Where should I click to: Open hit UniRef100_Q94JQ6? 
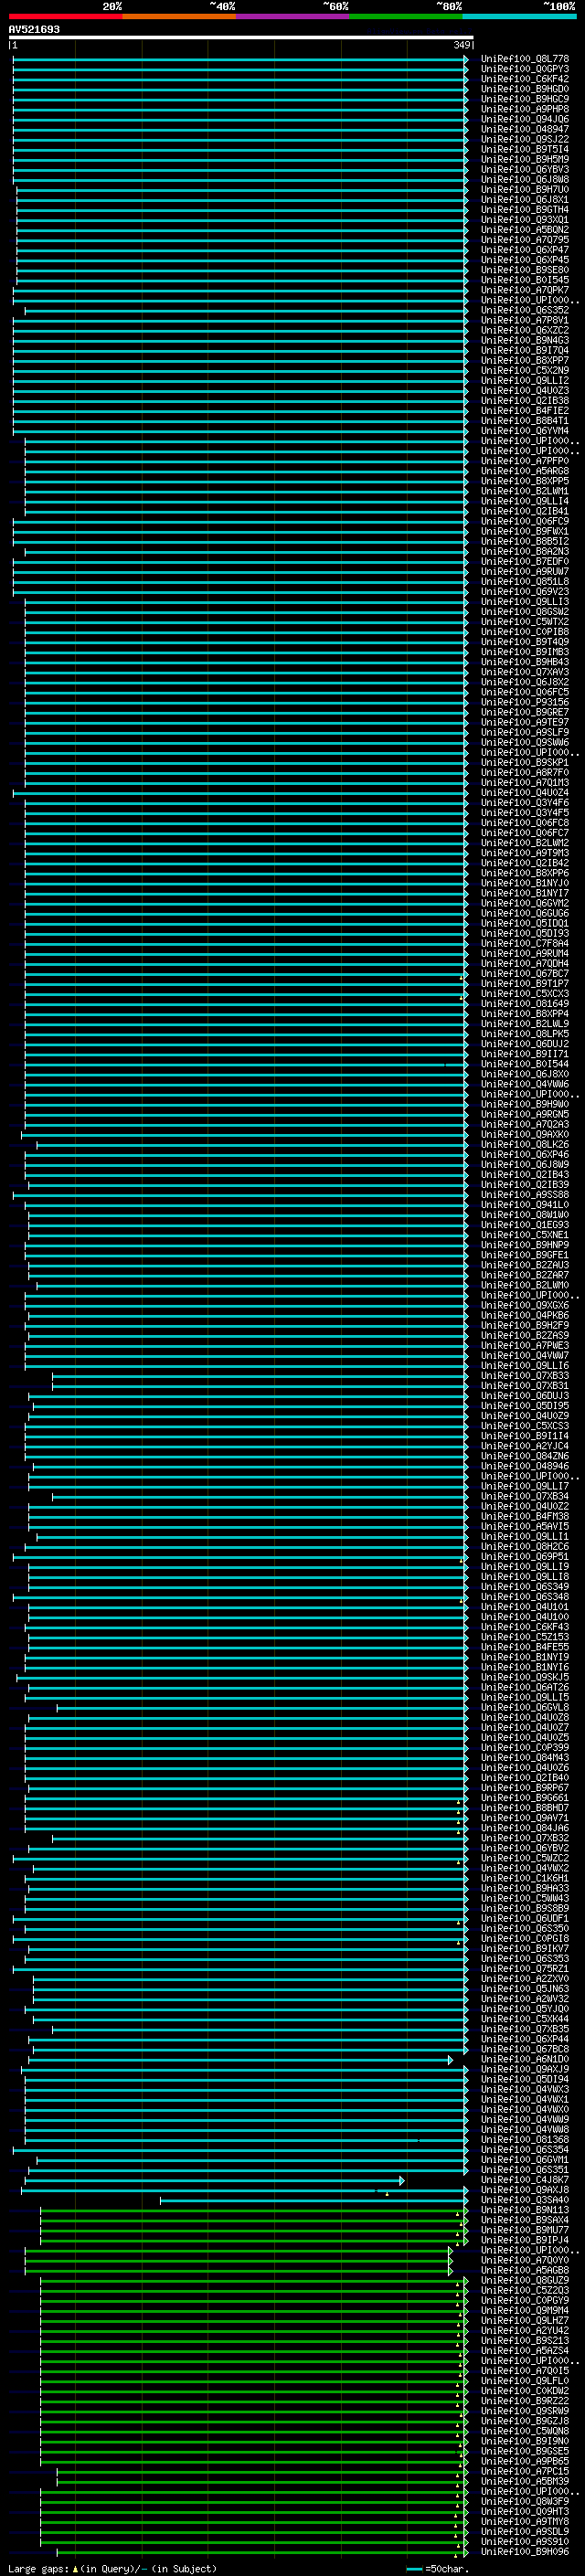pos(525,119)
